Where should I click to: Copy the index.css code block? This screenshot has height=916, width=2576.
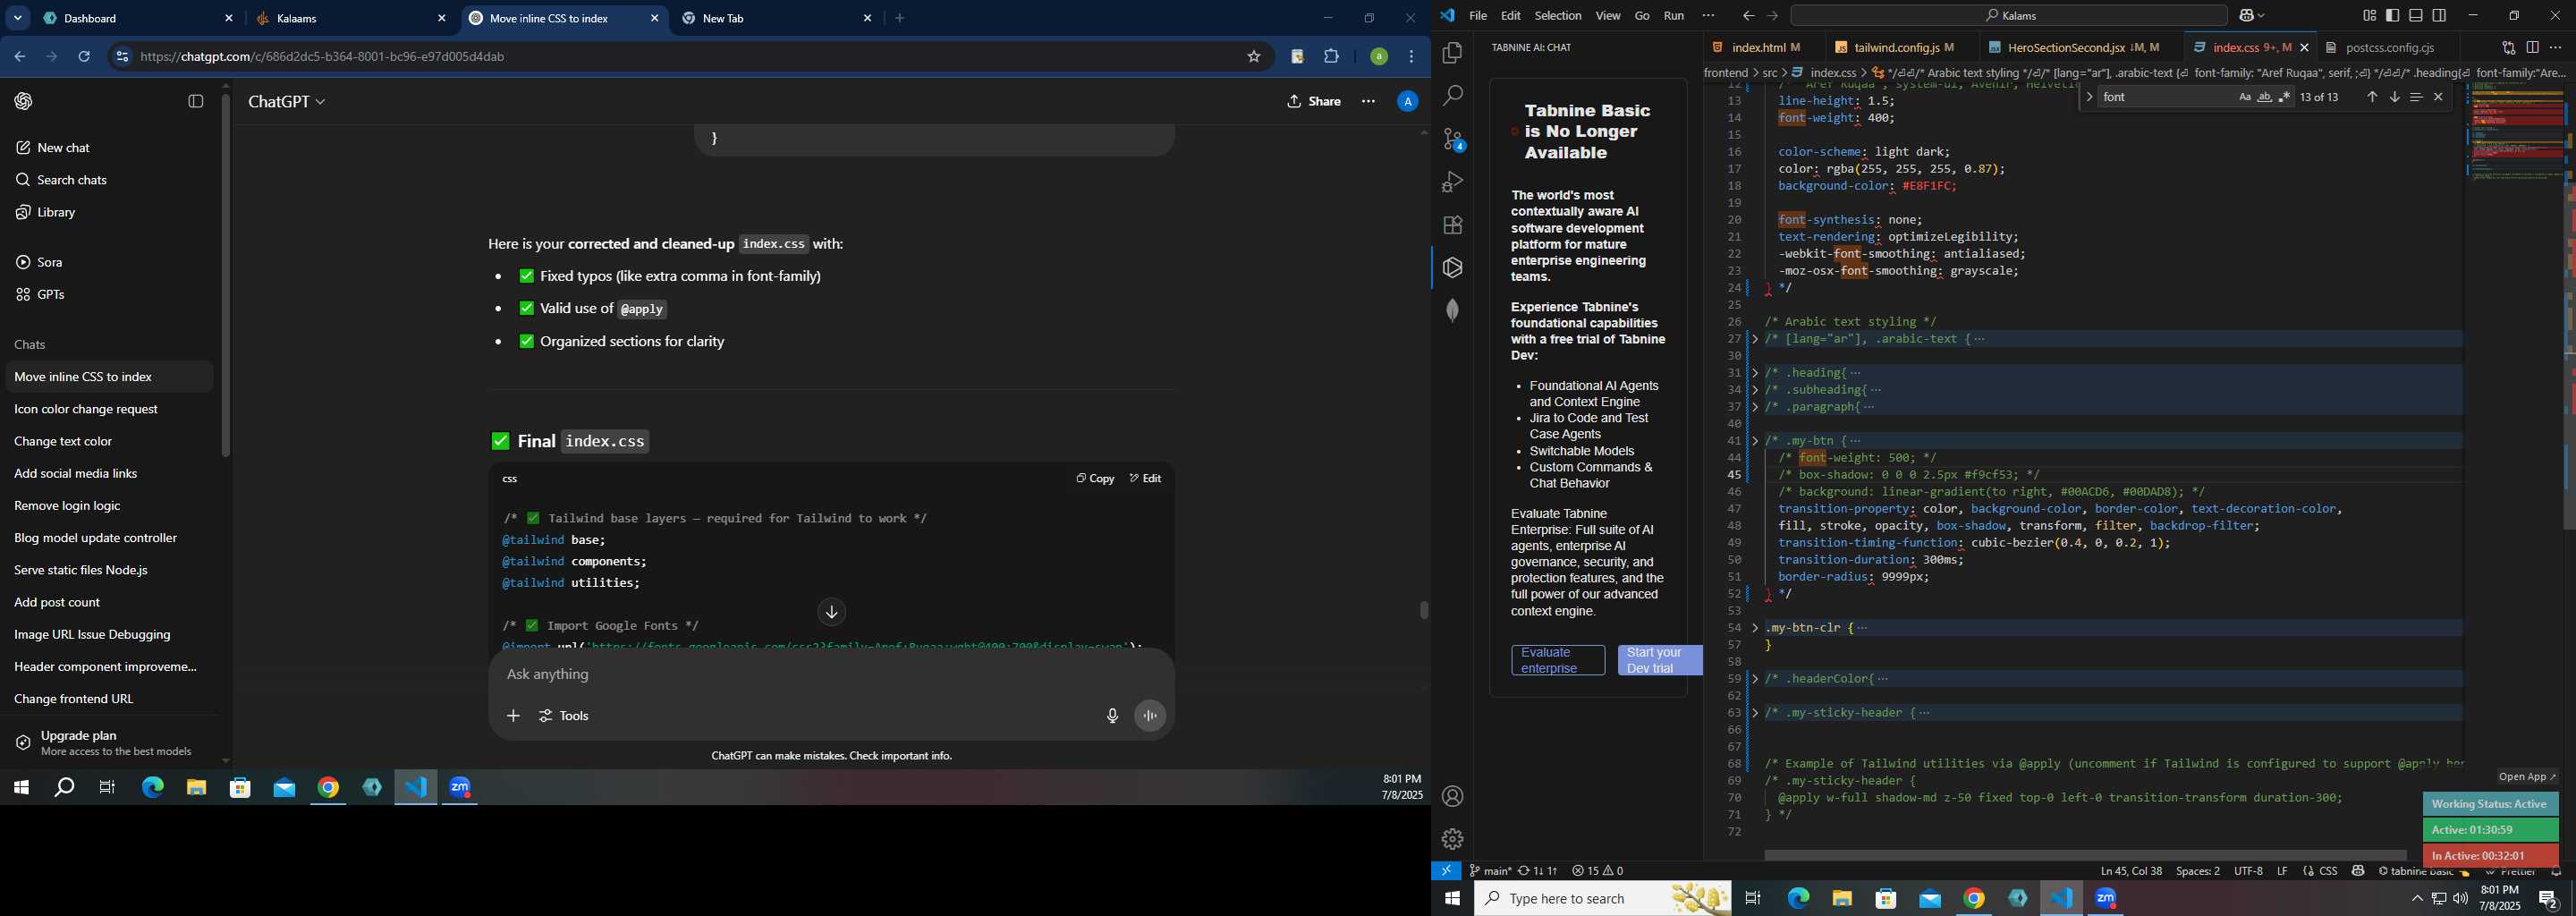[x=1095, y=479]
